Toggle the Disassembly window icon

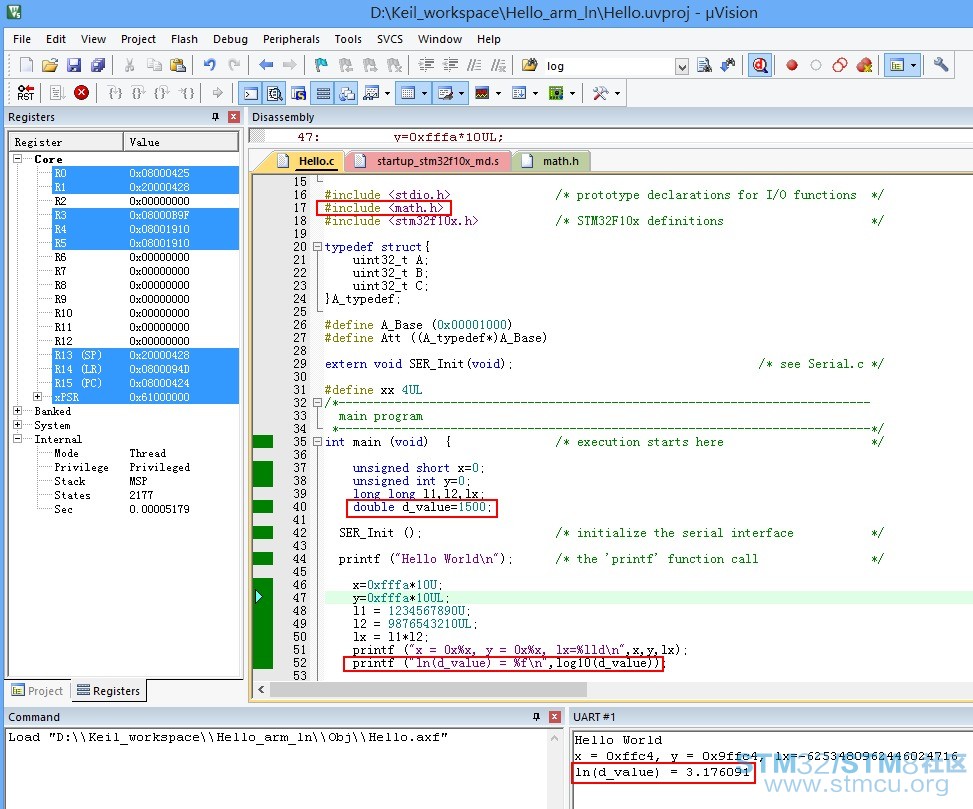pyautogui.click(x=274, y=94)
